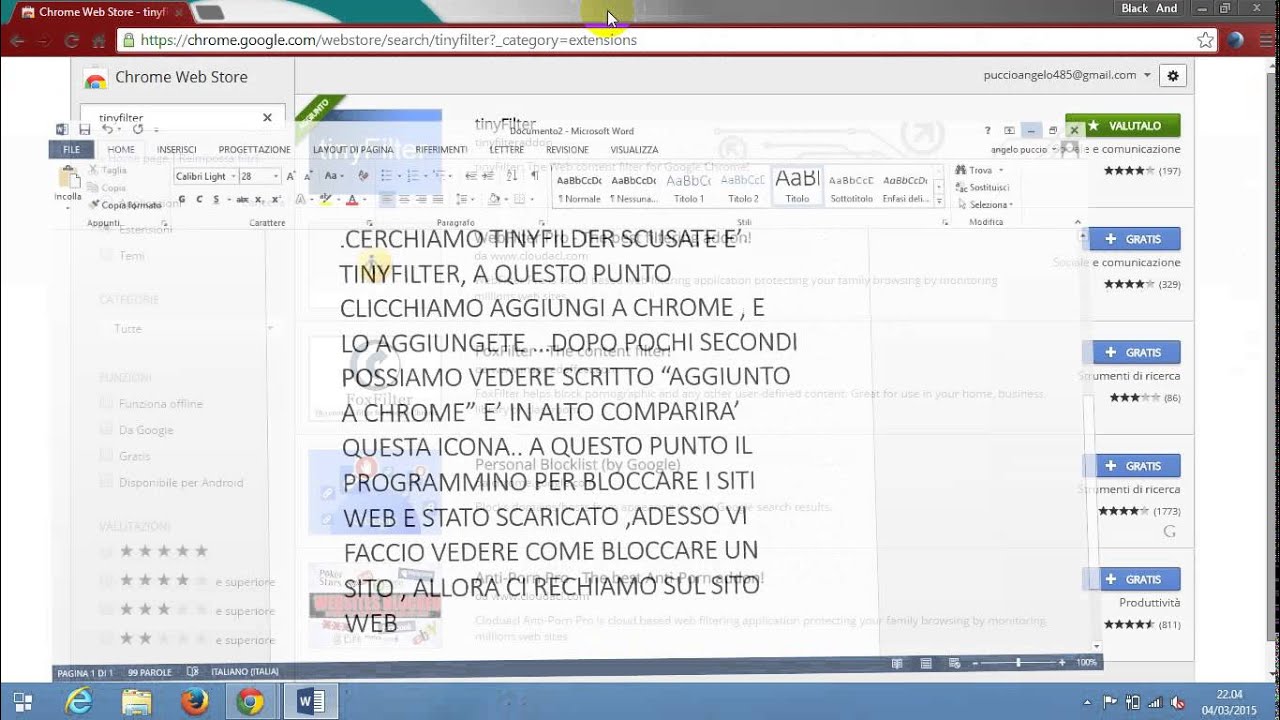This screenshot has width=1280, height=720.
Task: Switch to the PROGETTAZIONE ribbon tab
Action: pyautogui.click(x=255, y=149)
